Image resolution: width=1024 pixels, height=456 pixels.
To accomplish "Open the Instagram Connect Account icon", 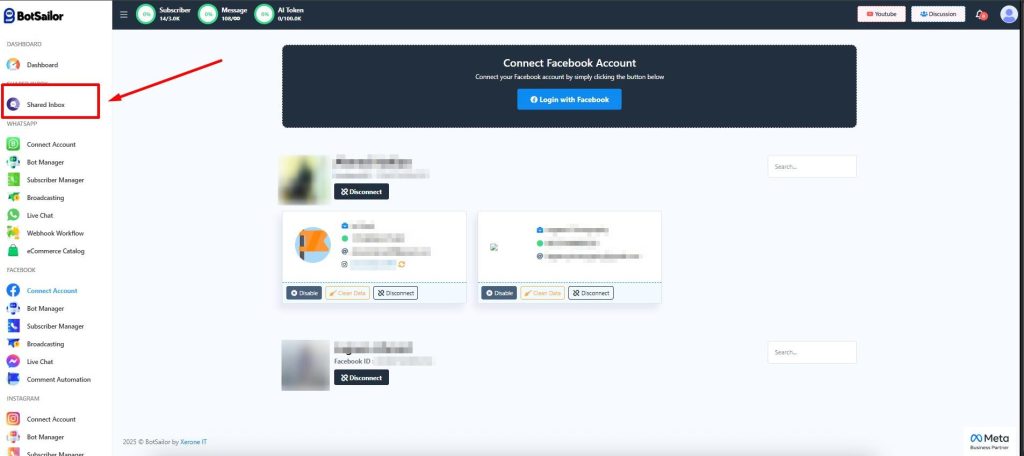I will pyautogui.click(x=13, y=419).
